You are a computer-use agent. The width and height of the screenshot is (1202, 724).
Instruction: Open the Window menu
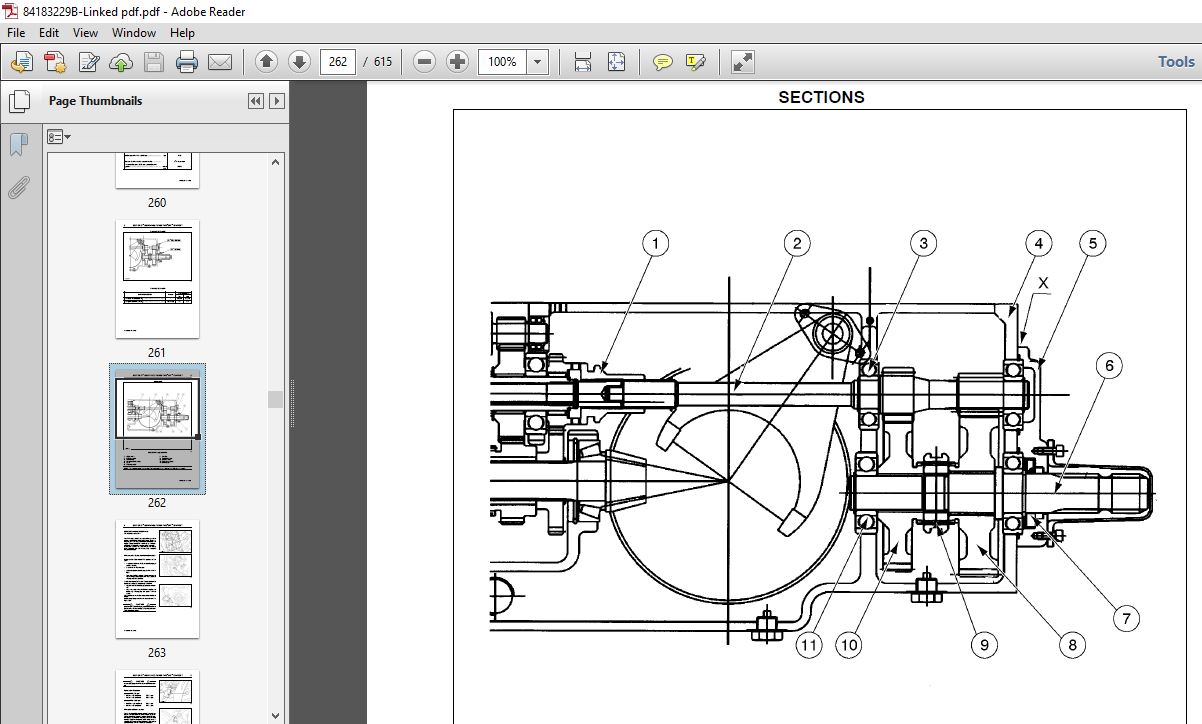(x=134, y=32)
